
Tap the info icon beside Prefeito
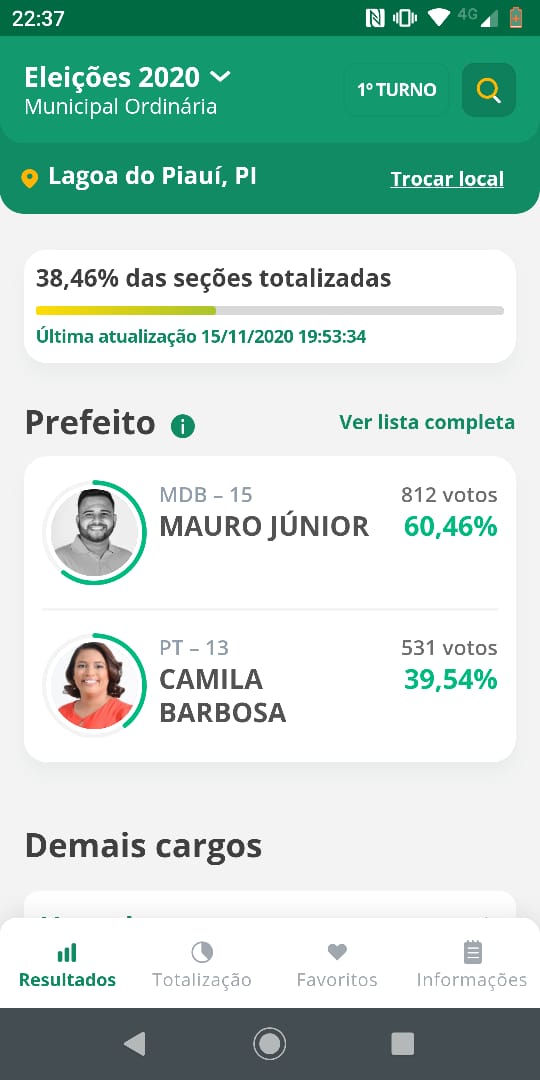click(183, 426)
